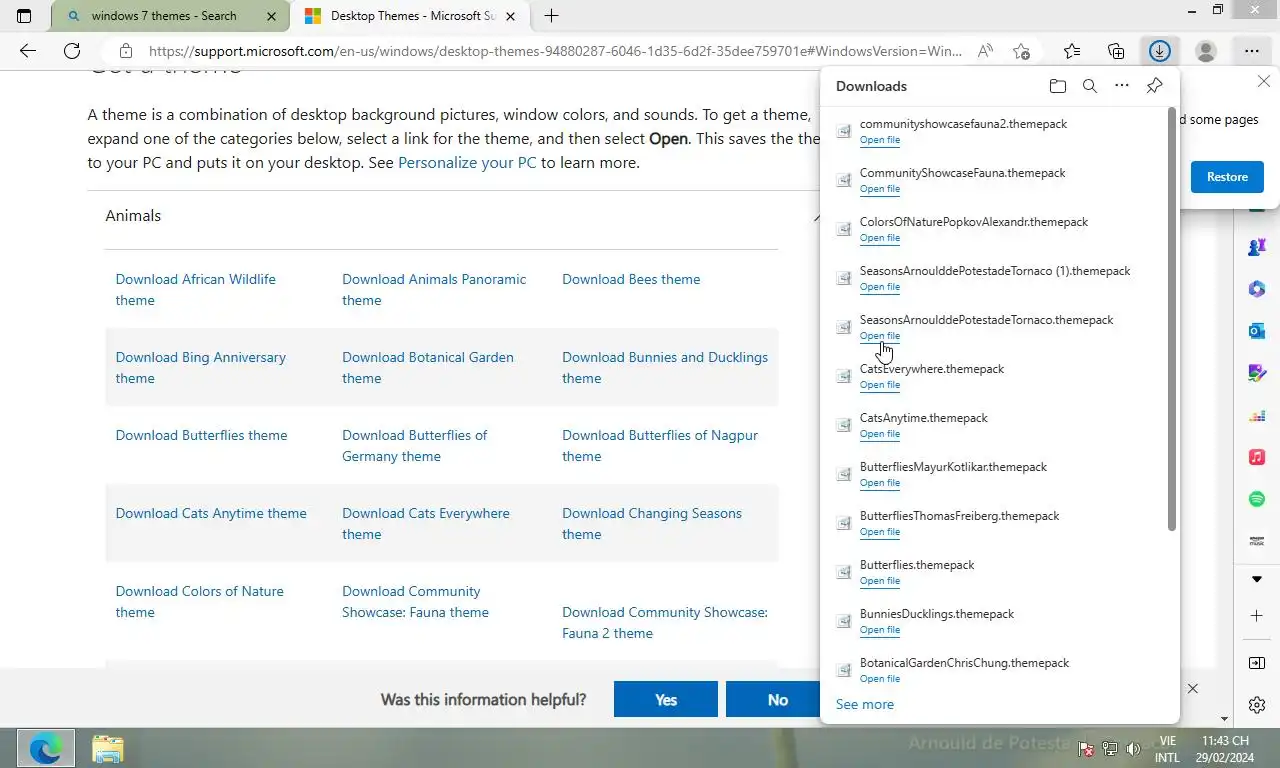Click the Downloads panel scrollbar
Image resolution: width=1280 pixels, height=768 pixels.
coord(1172,319)
